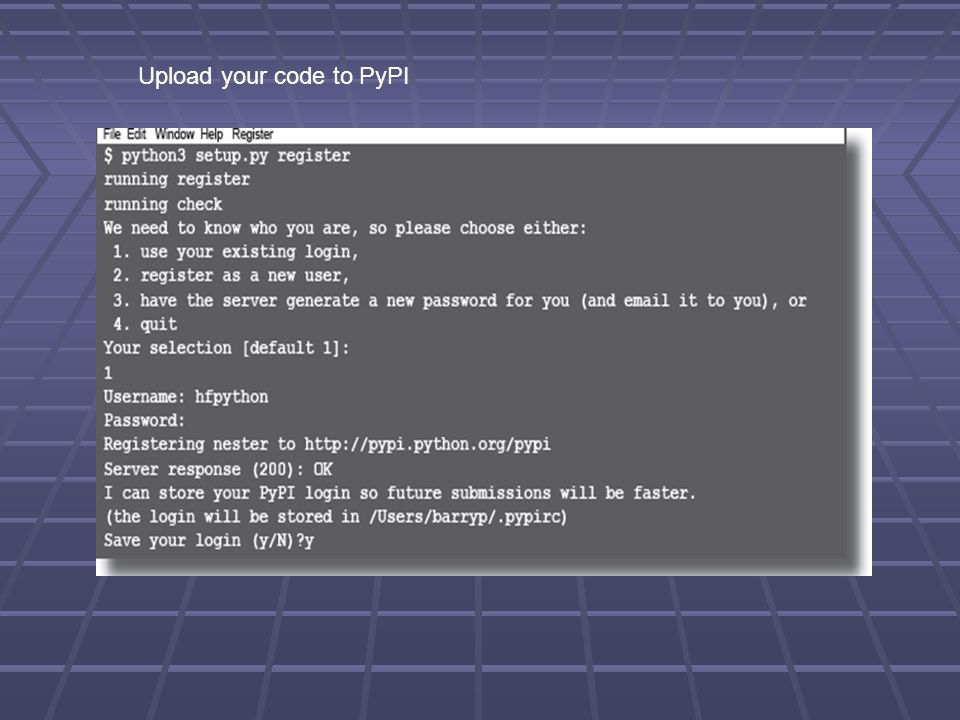This screenshot has width=960, height=720.
Task: Click the 'We need to know who you are' line
Action: pyautogui.click(x=345, y=228)
